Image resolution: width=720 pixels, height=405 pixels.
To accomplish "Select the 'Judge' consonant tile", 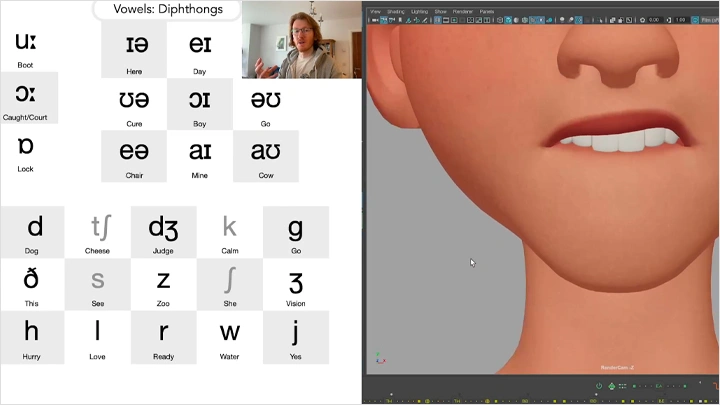I will click(x=163, y=232).
